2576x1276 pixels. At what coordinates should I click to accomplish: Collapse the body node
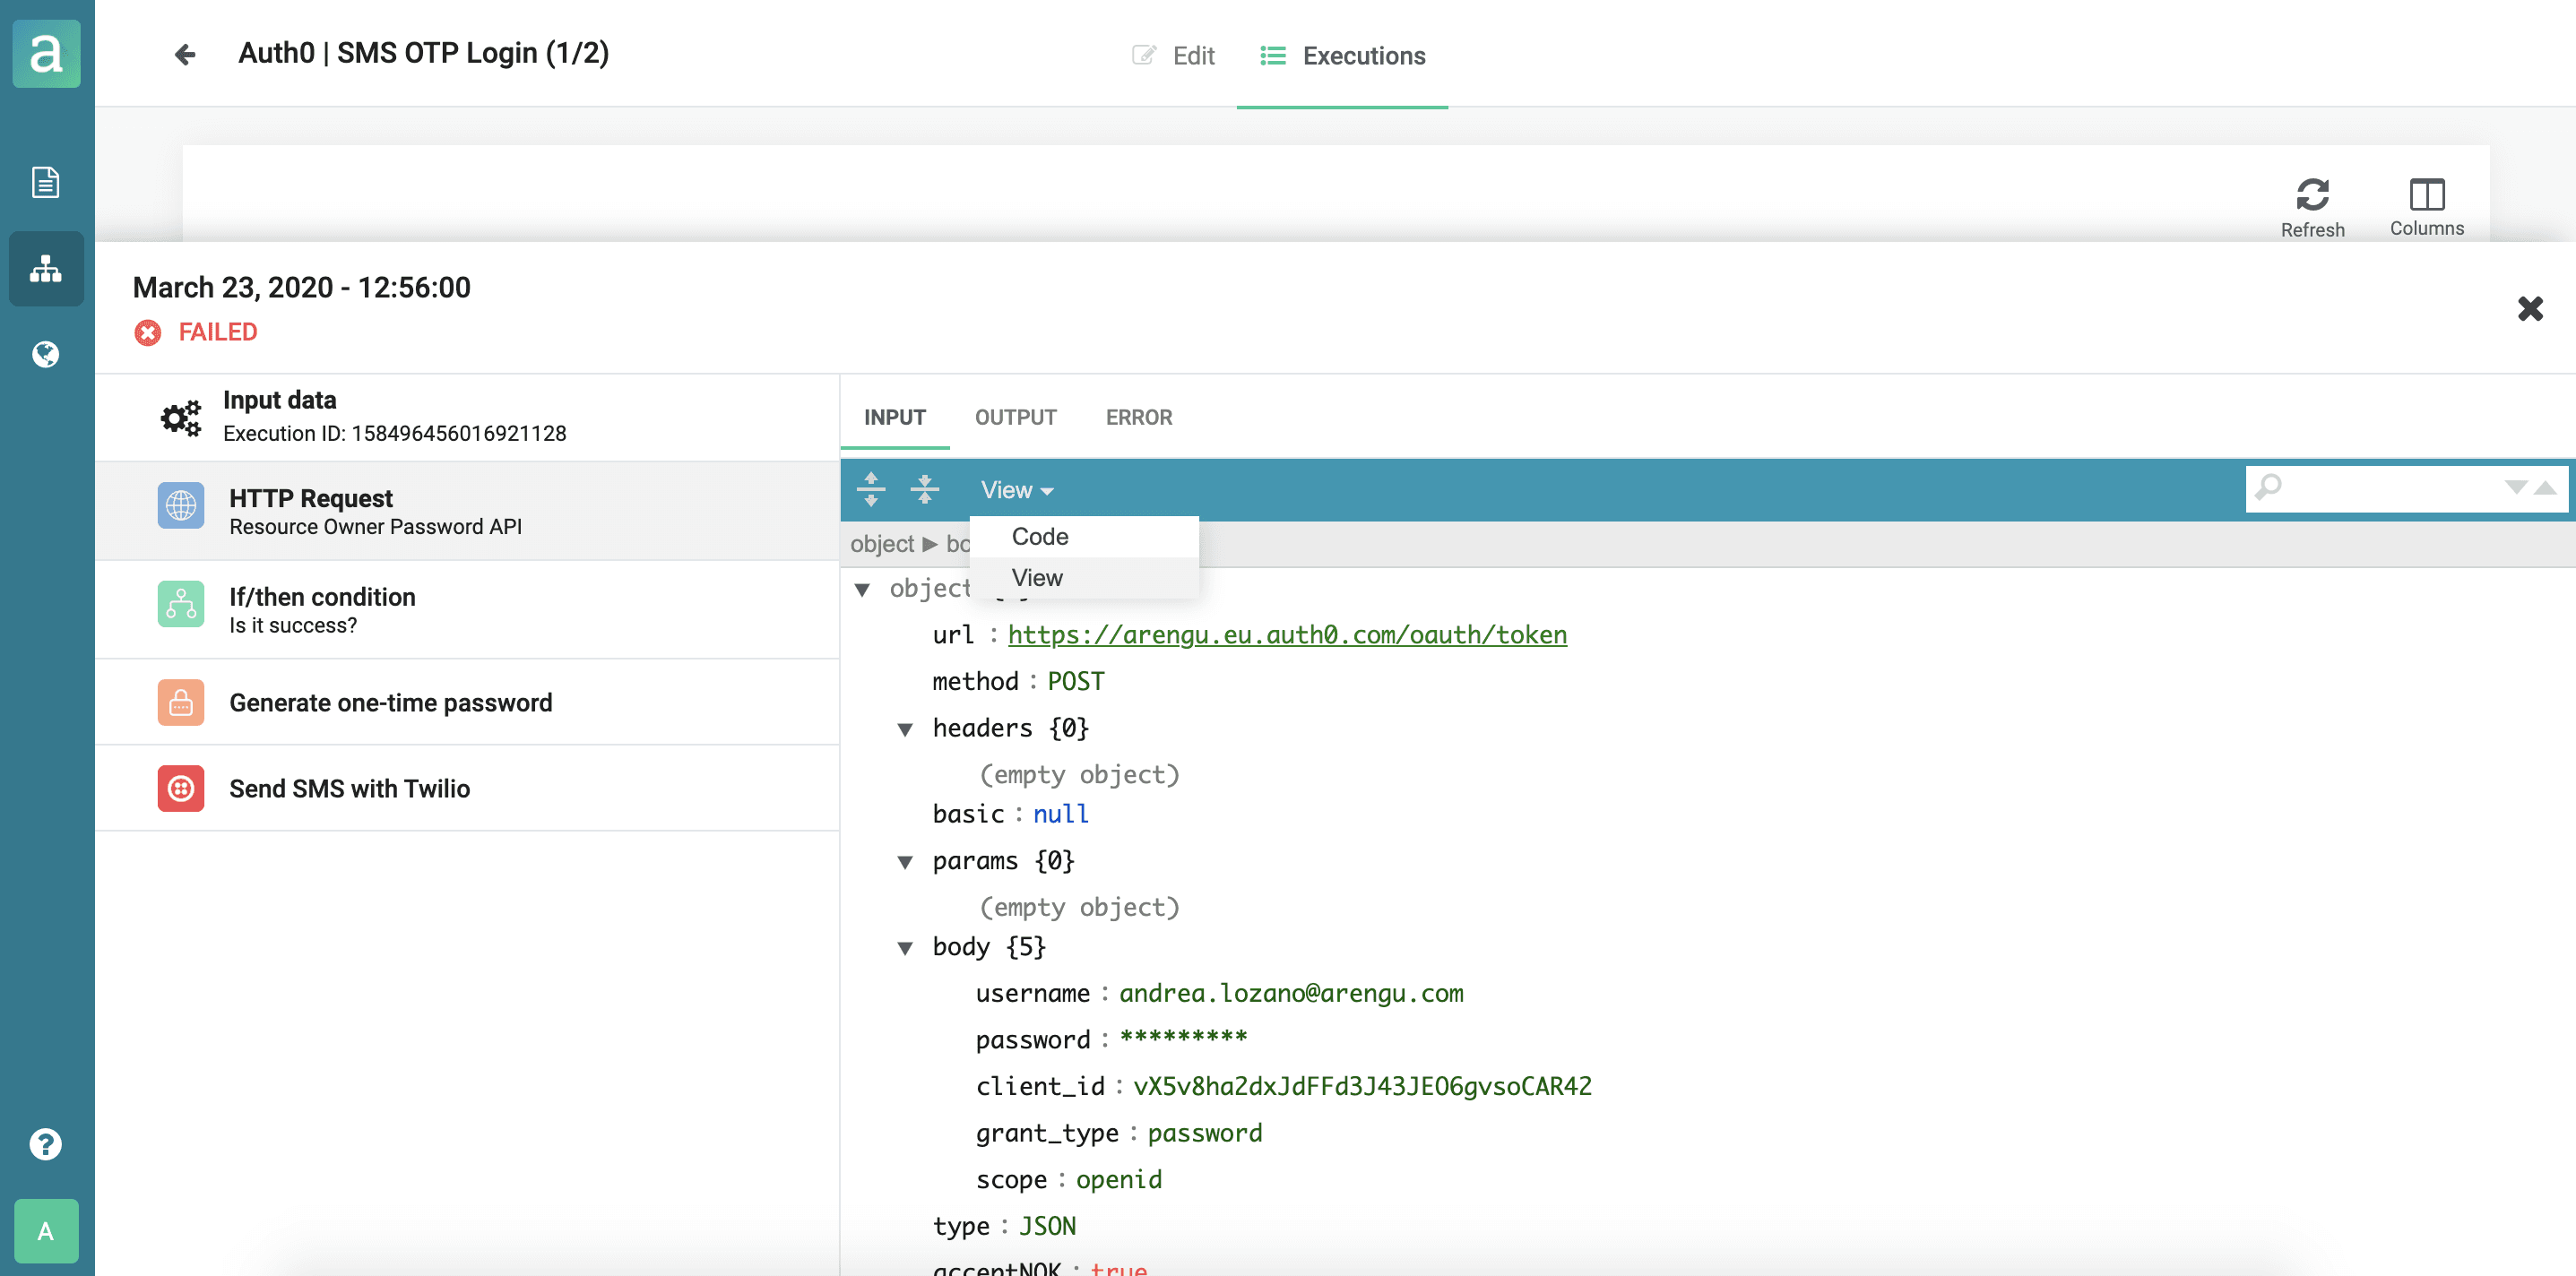tap(905, 948)
